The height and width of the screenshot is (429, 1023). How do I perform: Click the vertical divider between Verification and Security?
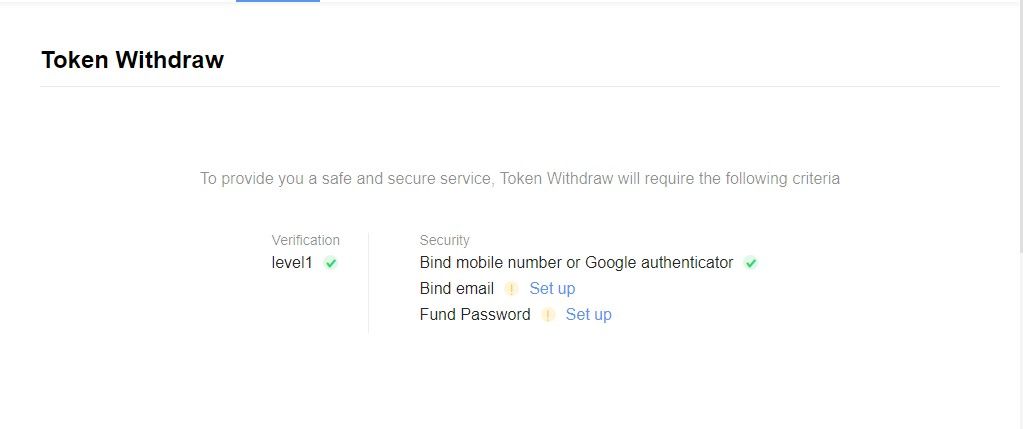coord(369,282)
